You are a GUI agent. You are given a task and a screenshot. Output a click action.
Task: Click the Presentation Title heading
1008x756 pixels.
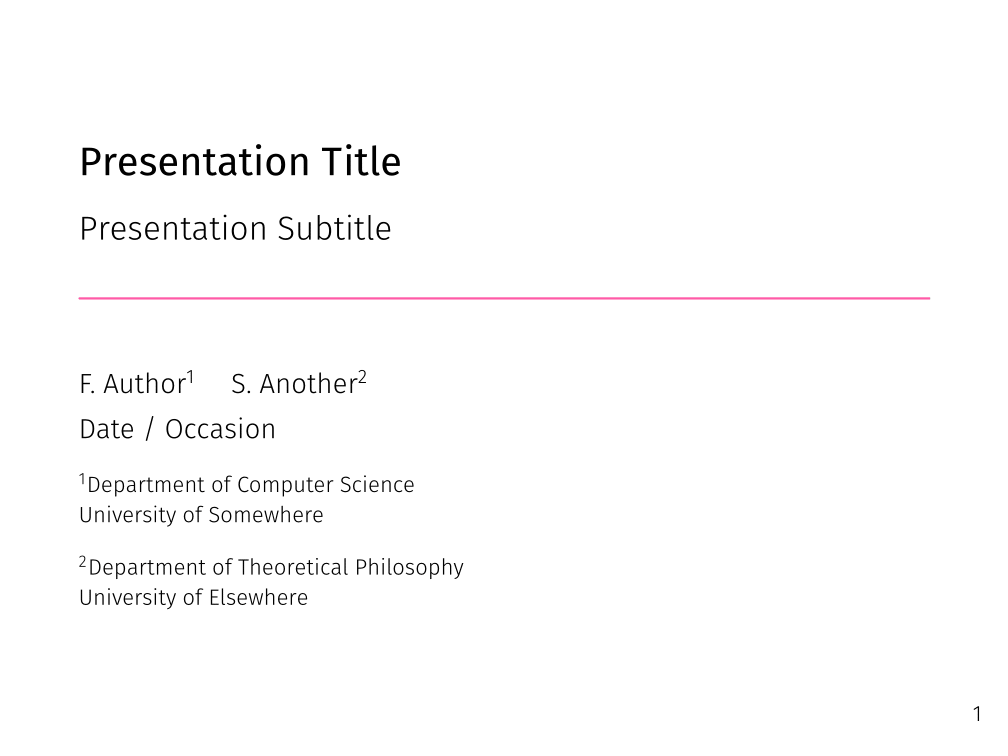click(x=240, y=162)
